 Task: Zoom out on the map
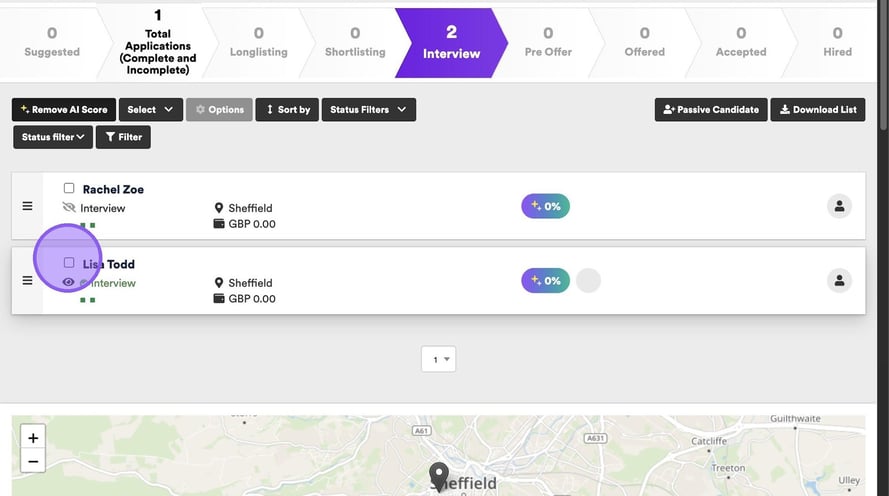33,461
